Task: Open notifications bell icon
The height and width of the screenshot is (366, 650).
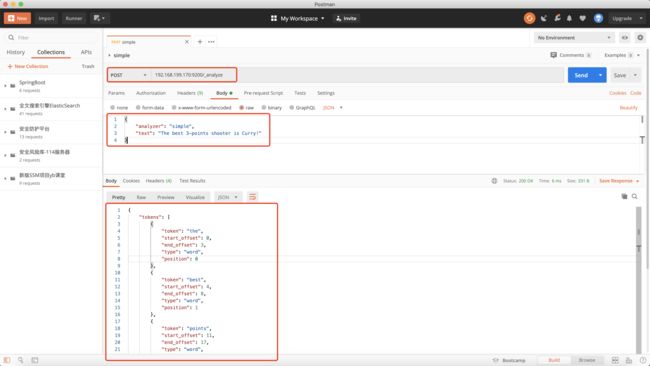Action: point(569,18)
